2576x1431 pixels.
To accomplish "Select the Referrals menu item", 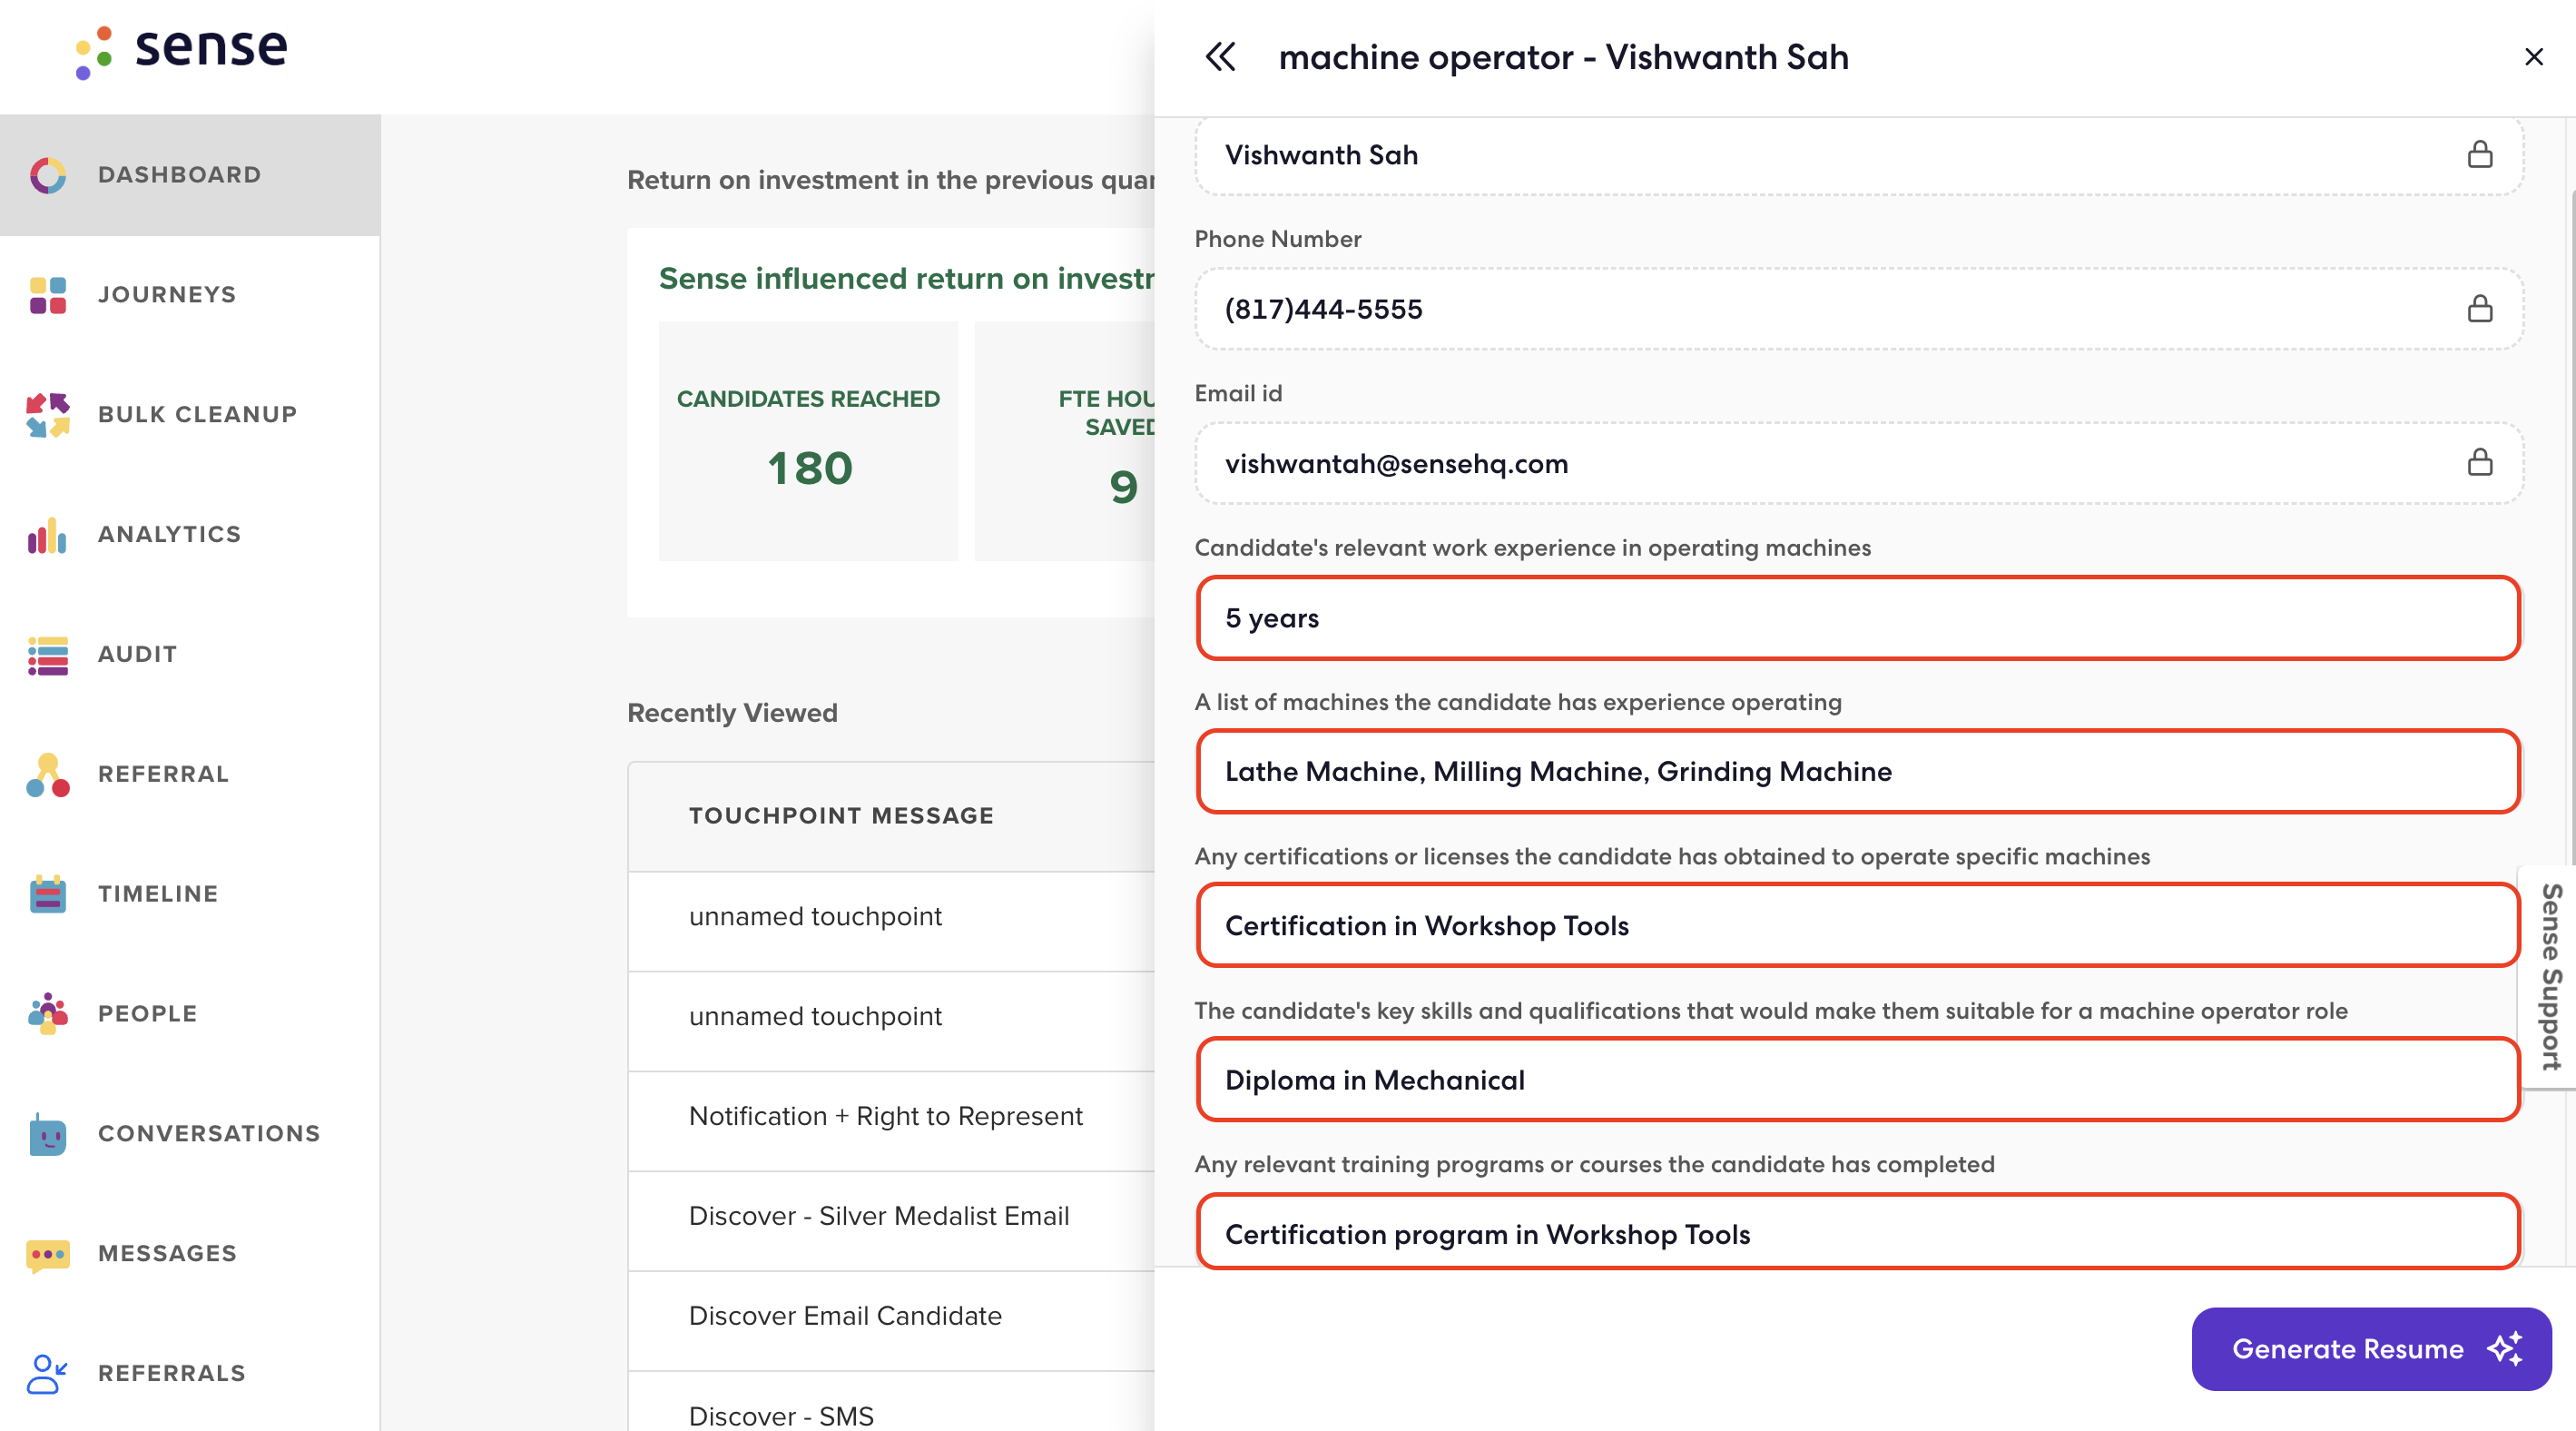I will [172, 1373].
